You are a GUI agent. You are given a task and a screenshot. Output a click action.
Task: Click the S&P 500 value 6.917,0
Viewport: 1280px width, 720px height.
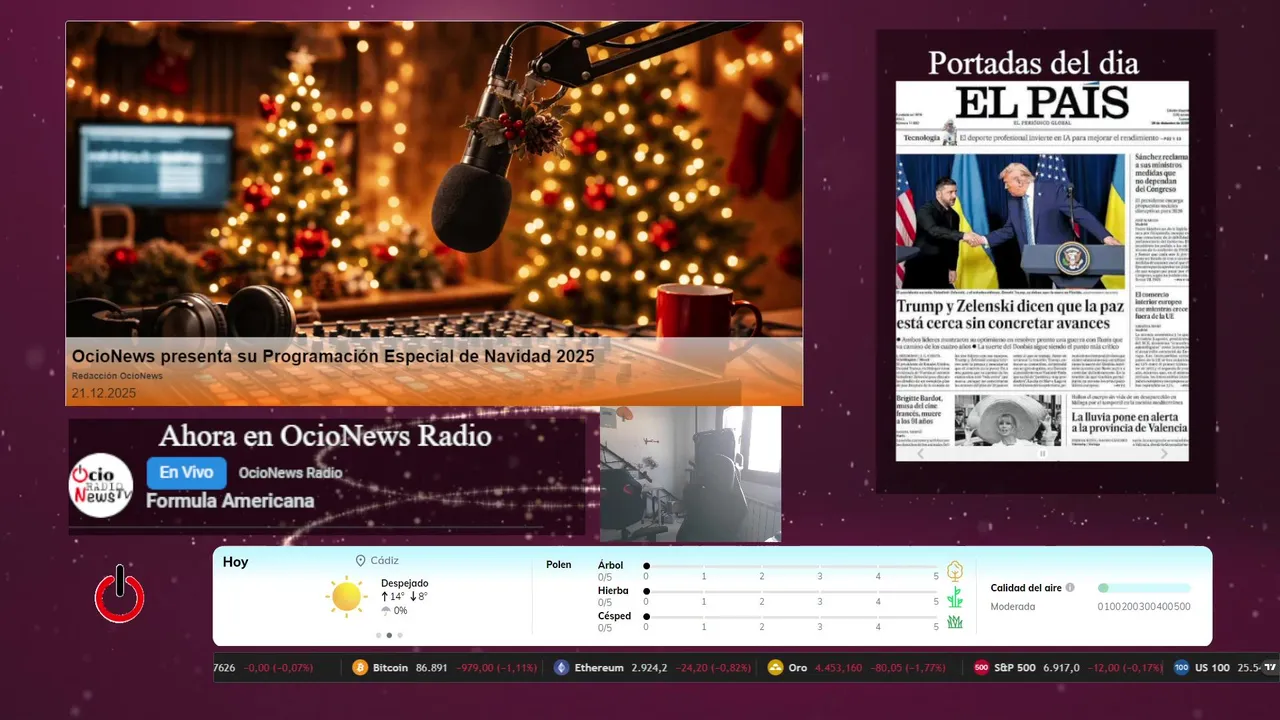[x=1061, y=668]
